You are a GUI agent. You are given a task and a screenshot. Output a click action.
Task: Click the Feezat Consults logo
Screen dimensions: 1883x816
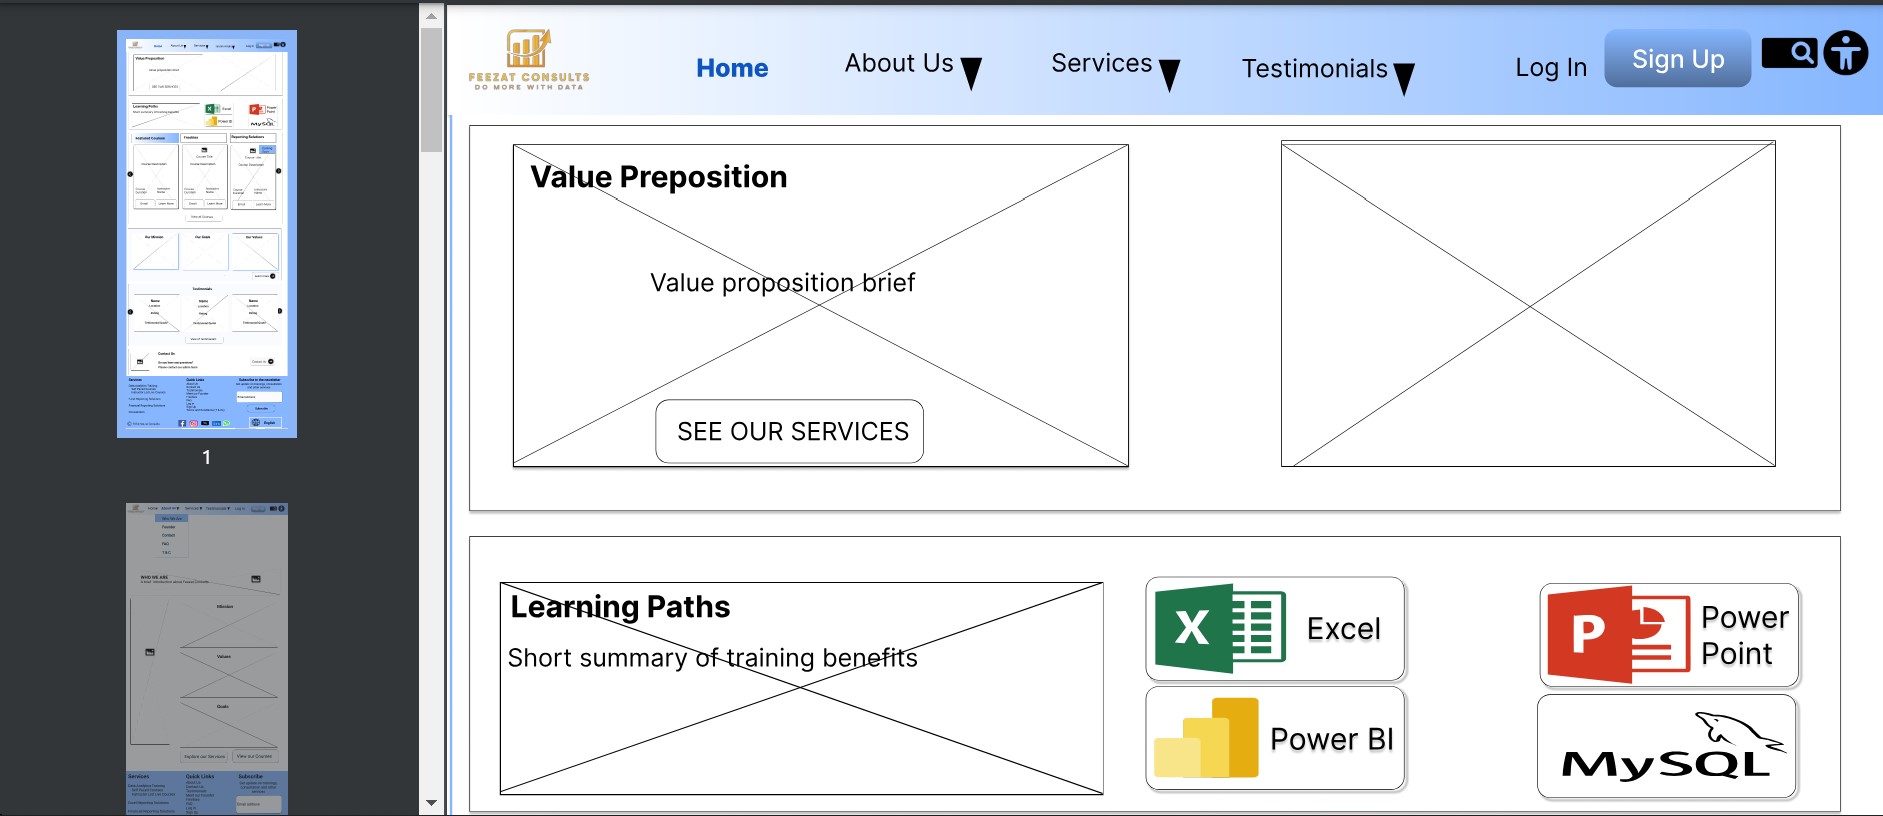528,59
